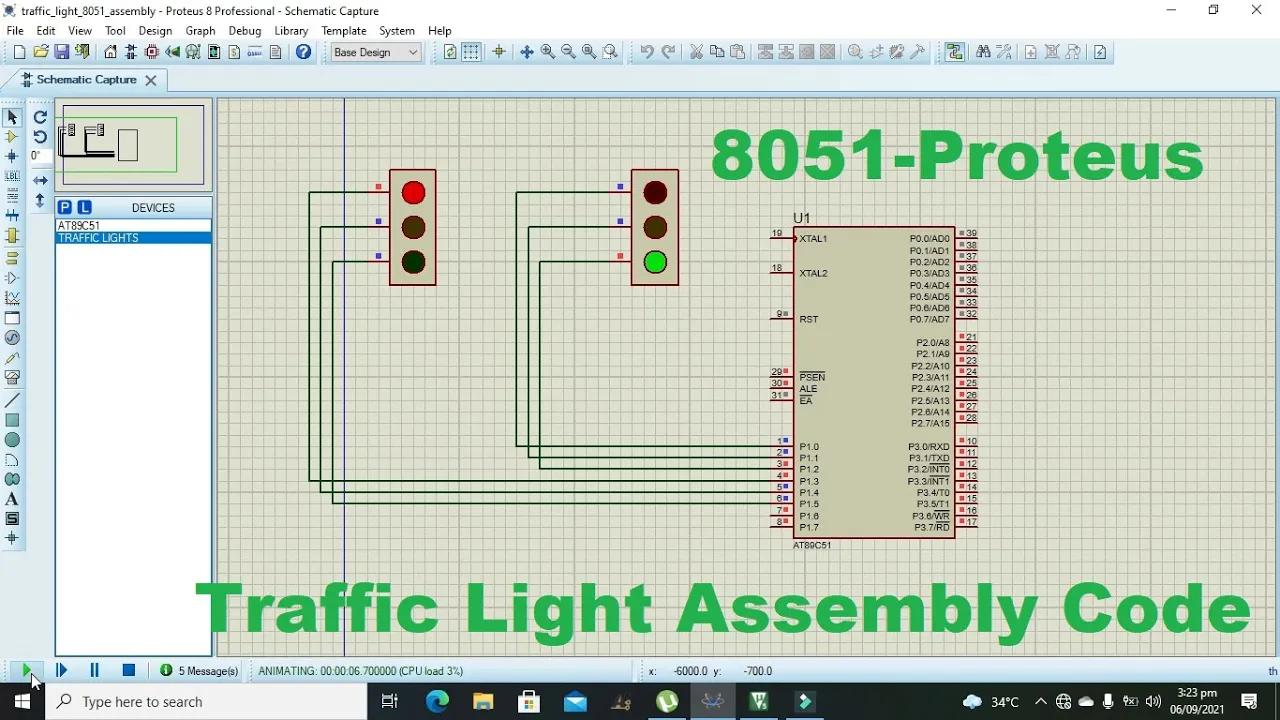Click the rotation angle input field
This screenshot has height=720, width=1280.
(39, 156)
